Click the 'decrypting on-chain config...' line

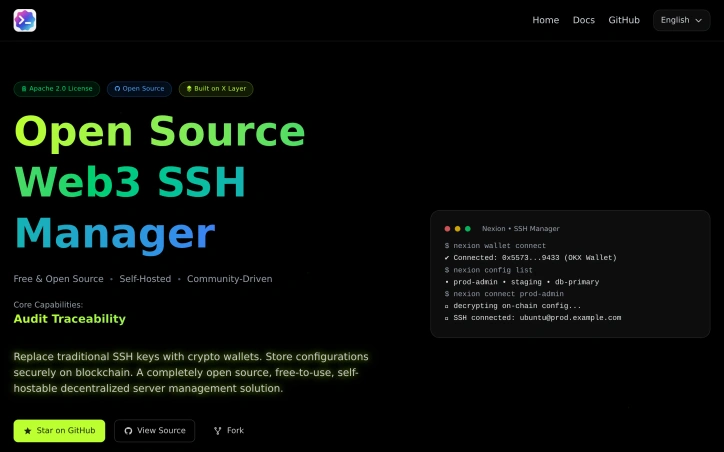pos(513,306)
